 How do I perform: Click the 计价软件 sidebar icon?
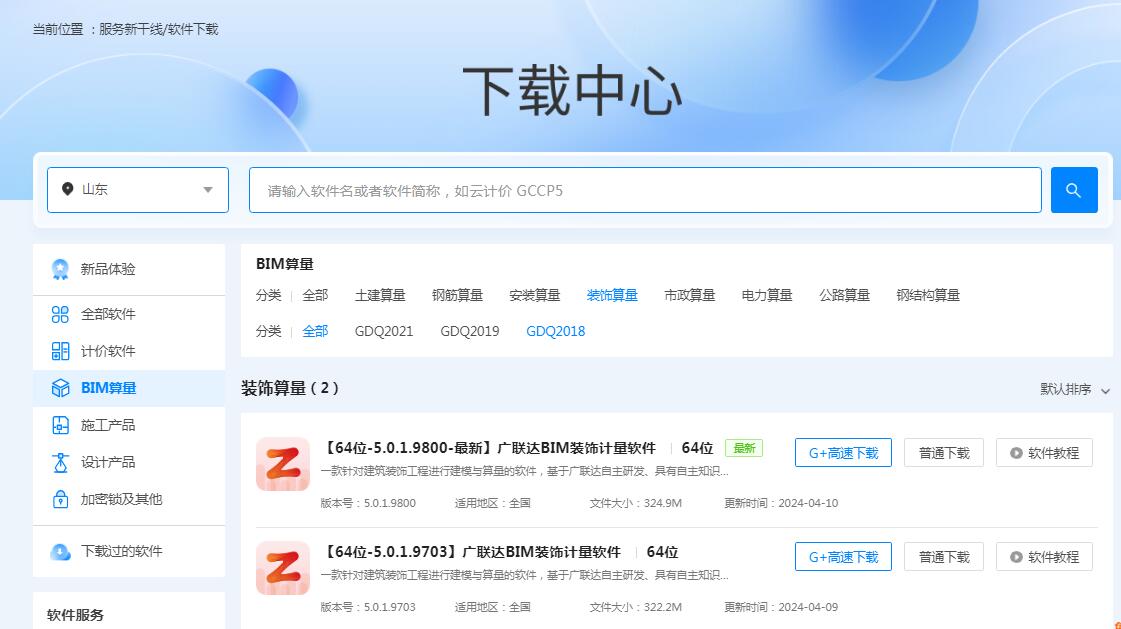[x=60, y=351]
